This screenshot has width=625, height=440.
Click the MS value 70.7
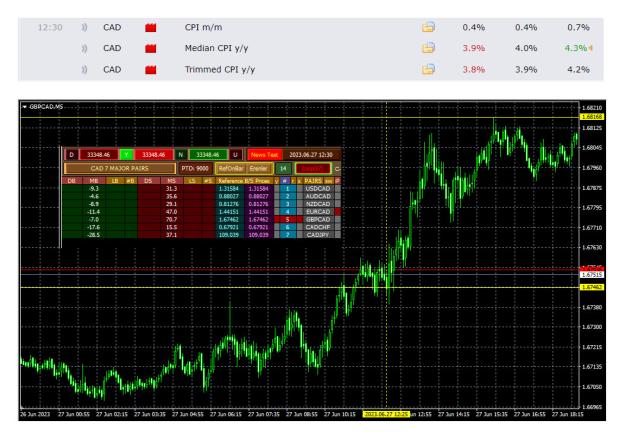coord(171,219)
